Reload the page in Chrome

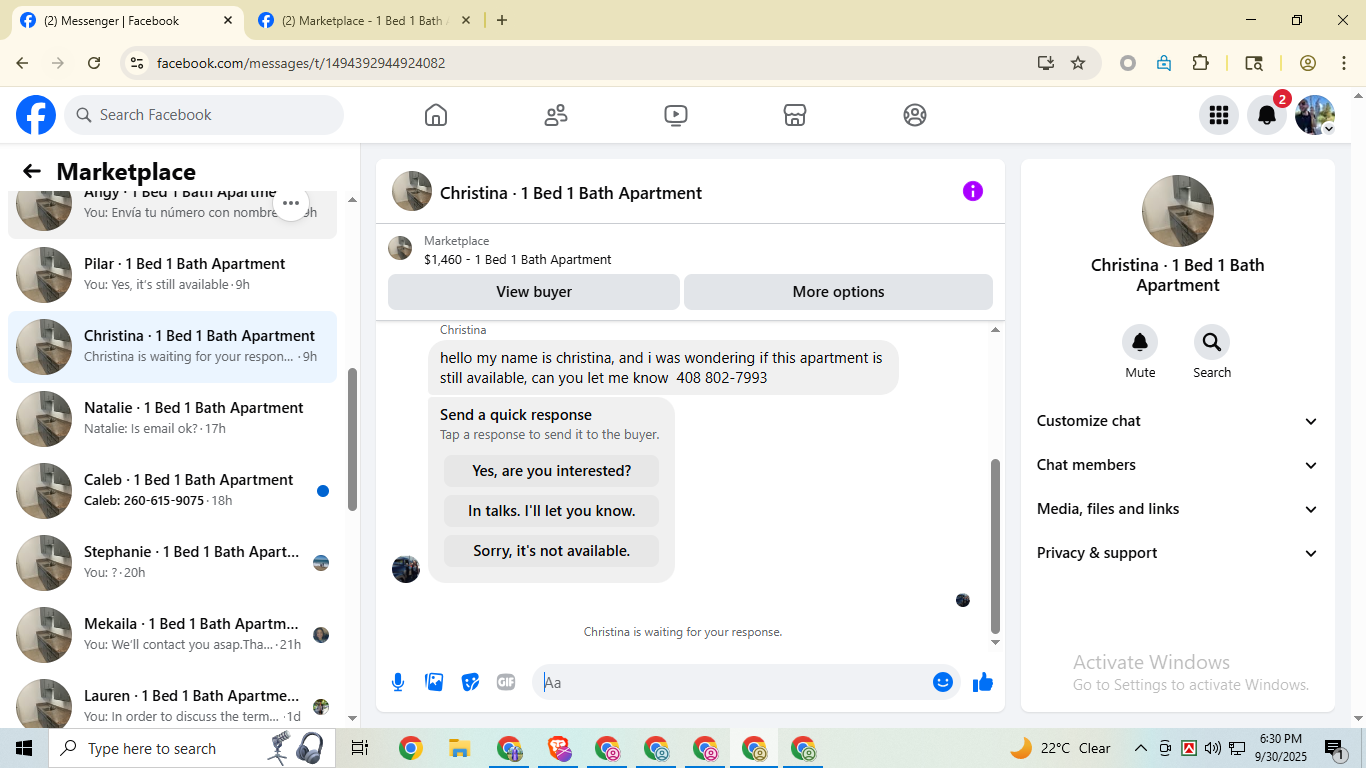click(x=94, y=63)
